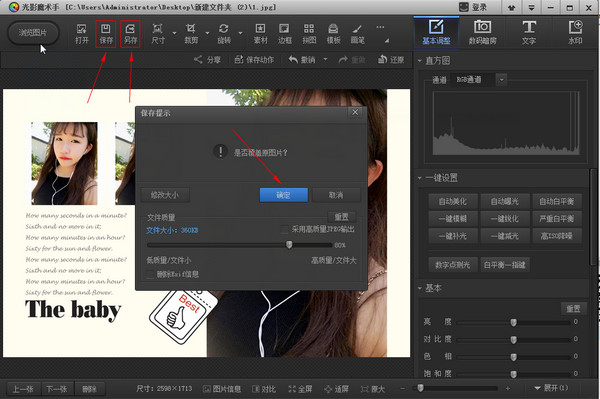Click 自动曝光 button
The height and width of the screenshot is (399, 600).
(x=505, y=201)
